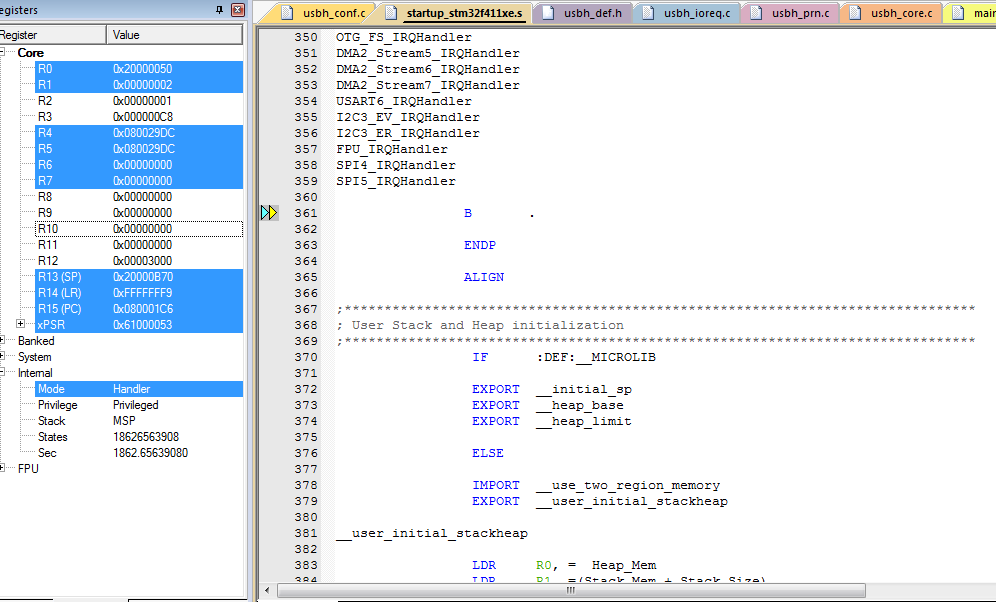Click the Register column header
This screenshot has height=602, width=996.
pos(52,35)
